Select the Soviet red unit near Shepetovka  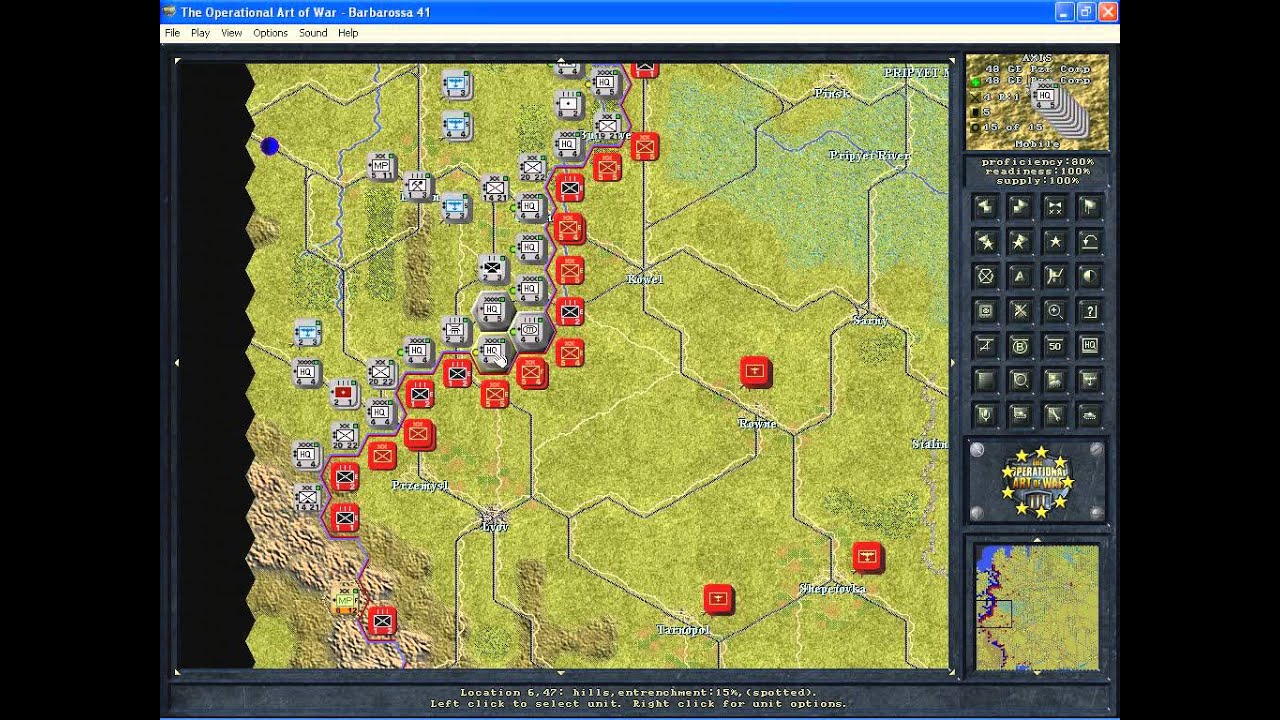866,556
